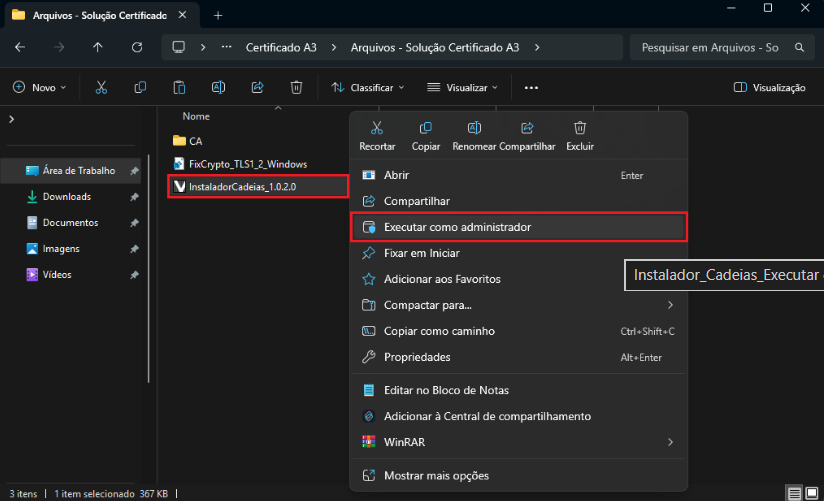The image size is (824, 501).
Task: Toggle the Visualização preview pane
Action: tap(769, 88)
